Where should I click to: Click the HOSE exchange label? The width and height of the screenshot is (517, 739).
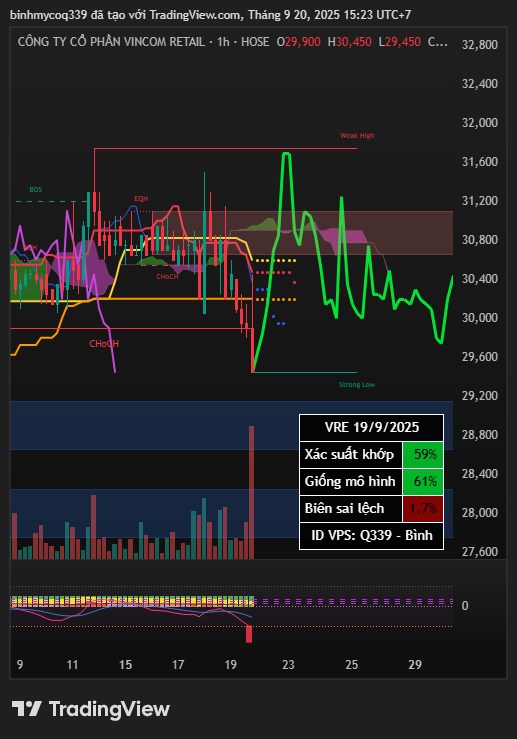(255, 42)
